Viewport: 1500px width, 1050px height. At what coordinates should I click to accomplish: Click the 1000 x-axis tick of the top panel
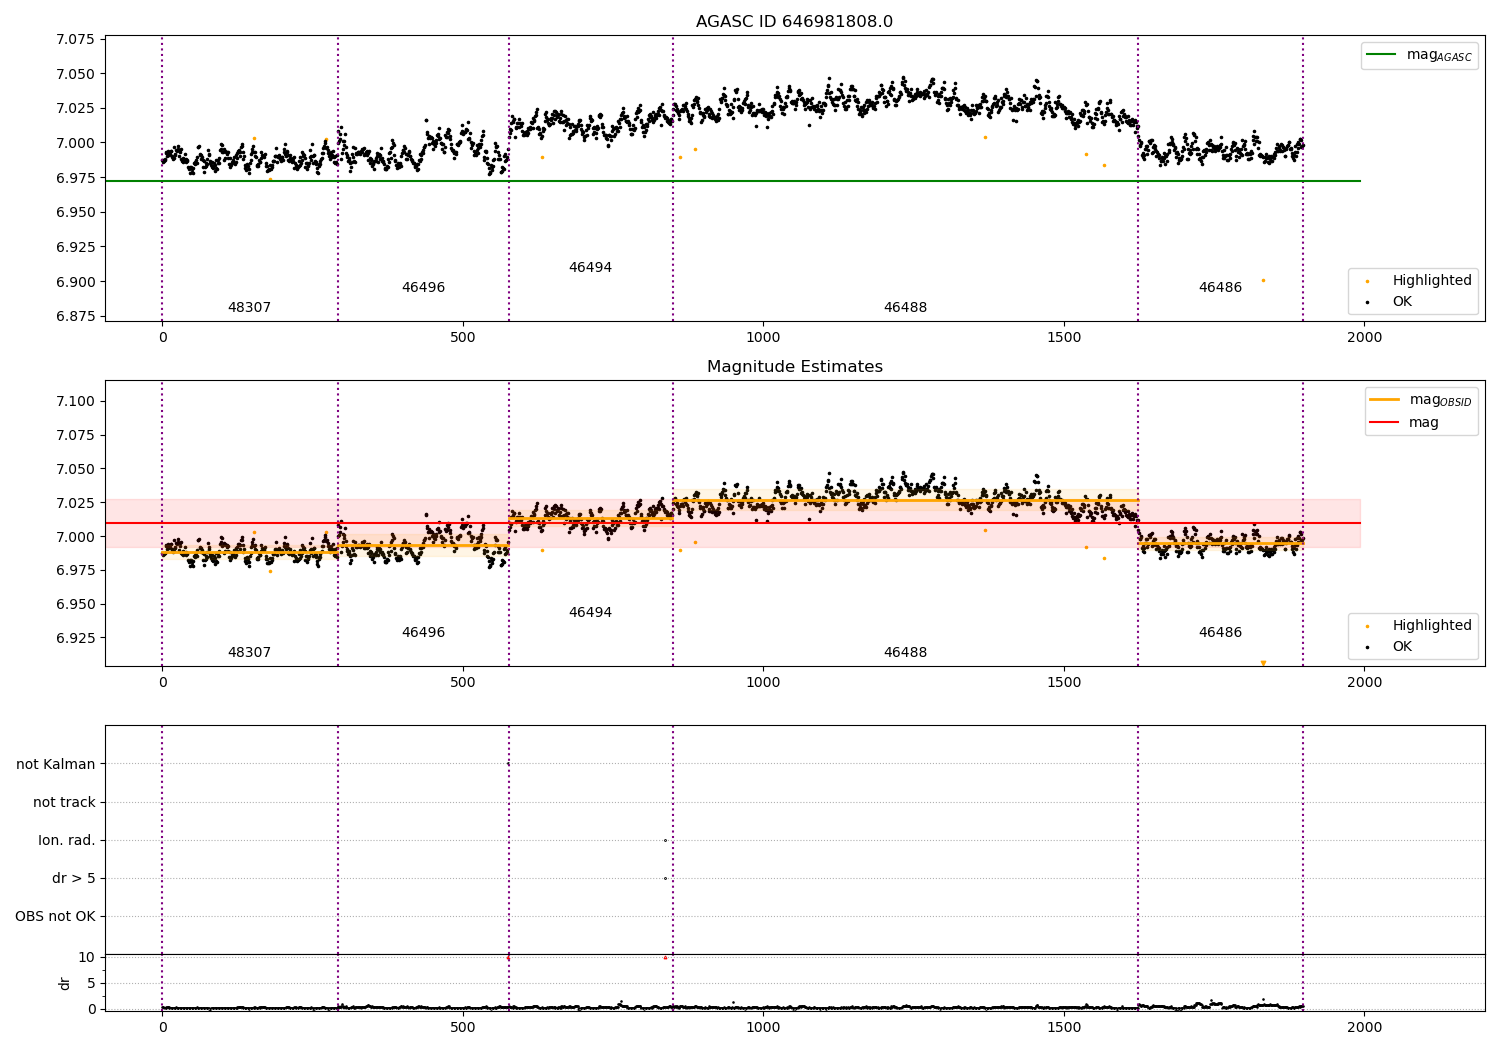pos(763,338)
